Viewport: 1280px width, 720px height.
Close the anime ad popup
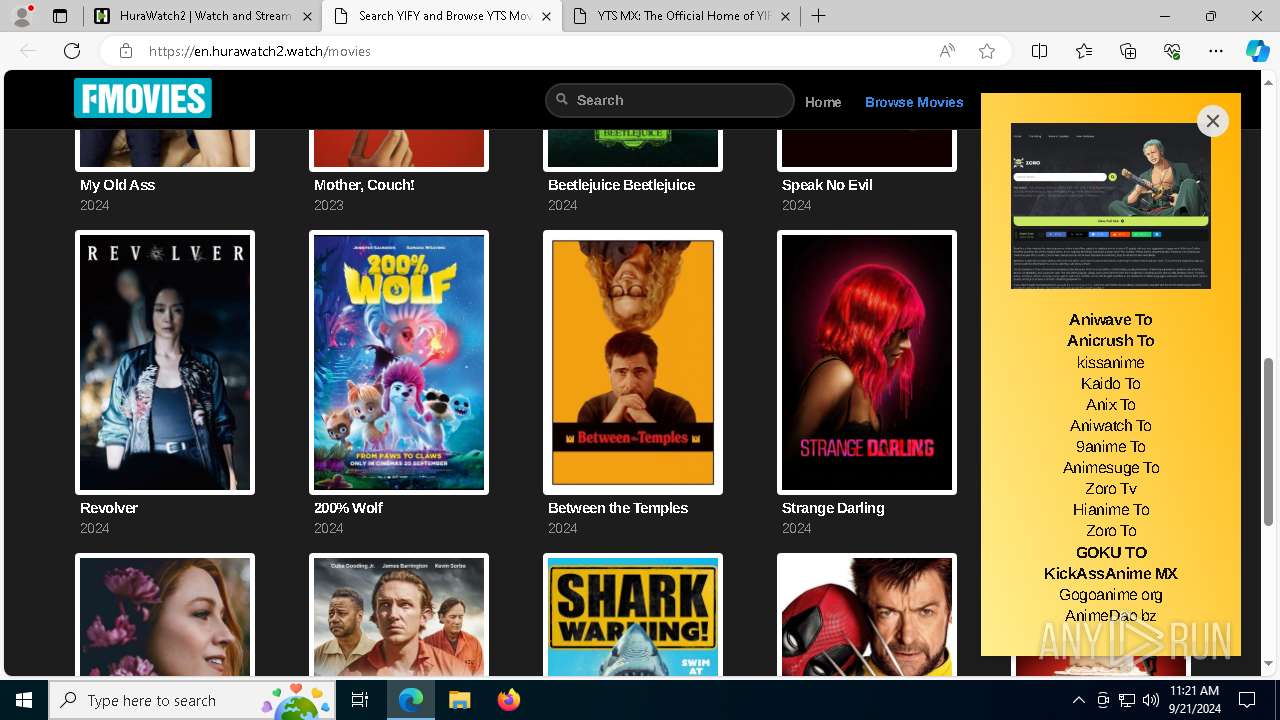(1212, 121)
